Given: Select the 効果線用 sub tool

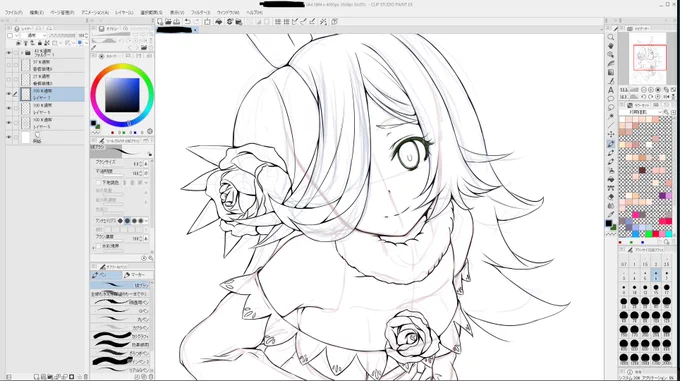Looking at the screenshot, I should coord(121,345).
